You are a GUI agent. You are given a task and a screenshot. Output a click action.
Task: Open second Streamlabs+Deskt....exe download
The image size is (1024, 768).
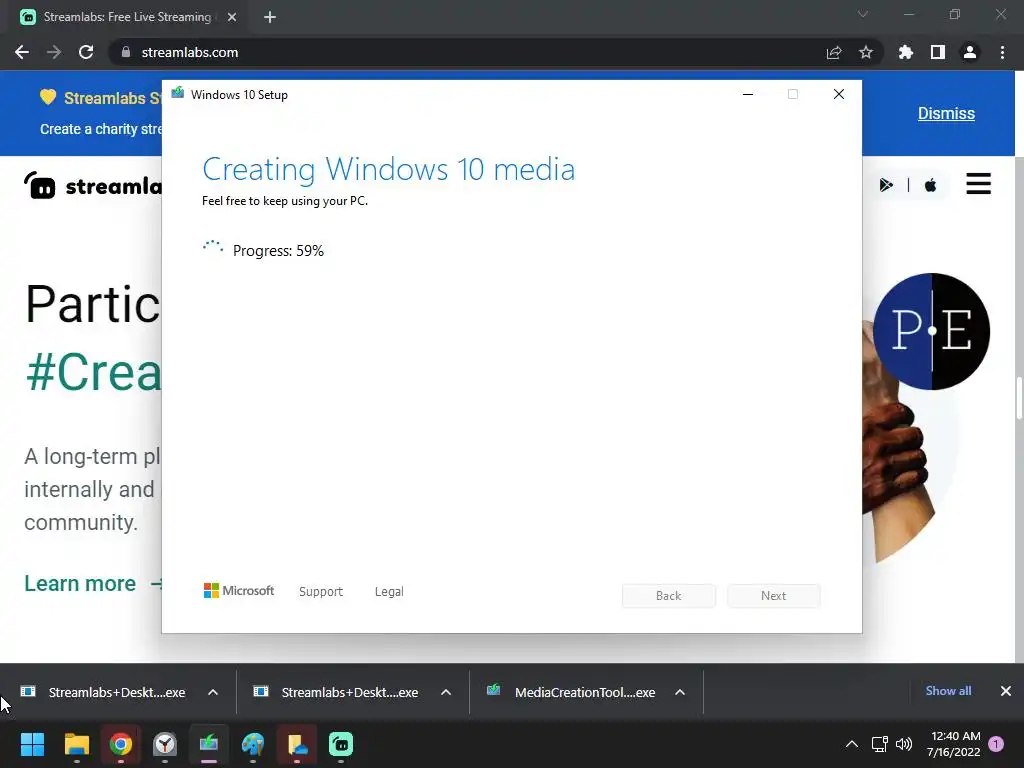pos(336,692)
